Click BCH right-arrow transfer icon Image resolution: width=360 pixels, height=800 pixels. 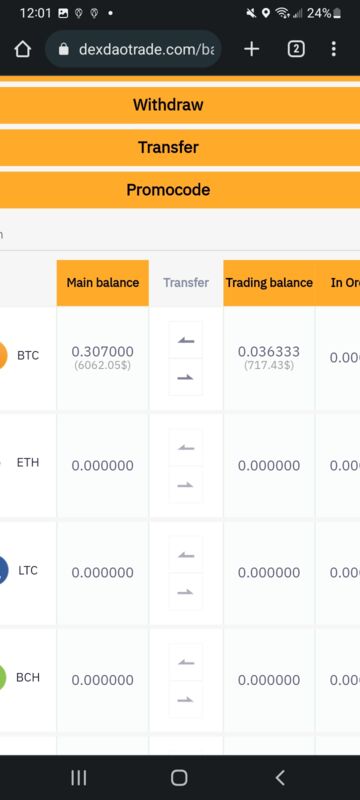coord(186,699)
